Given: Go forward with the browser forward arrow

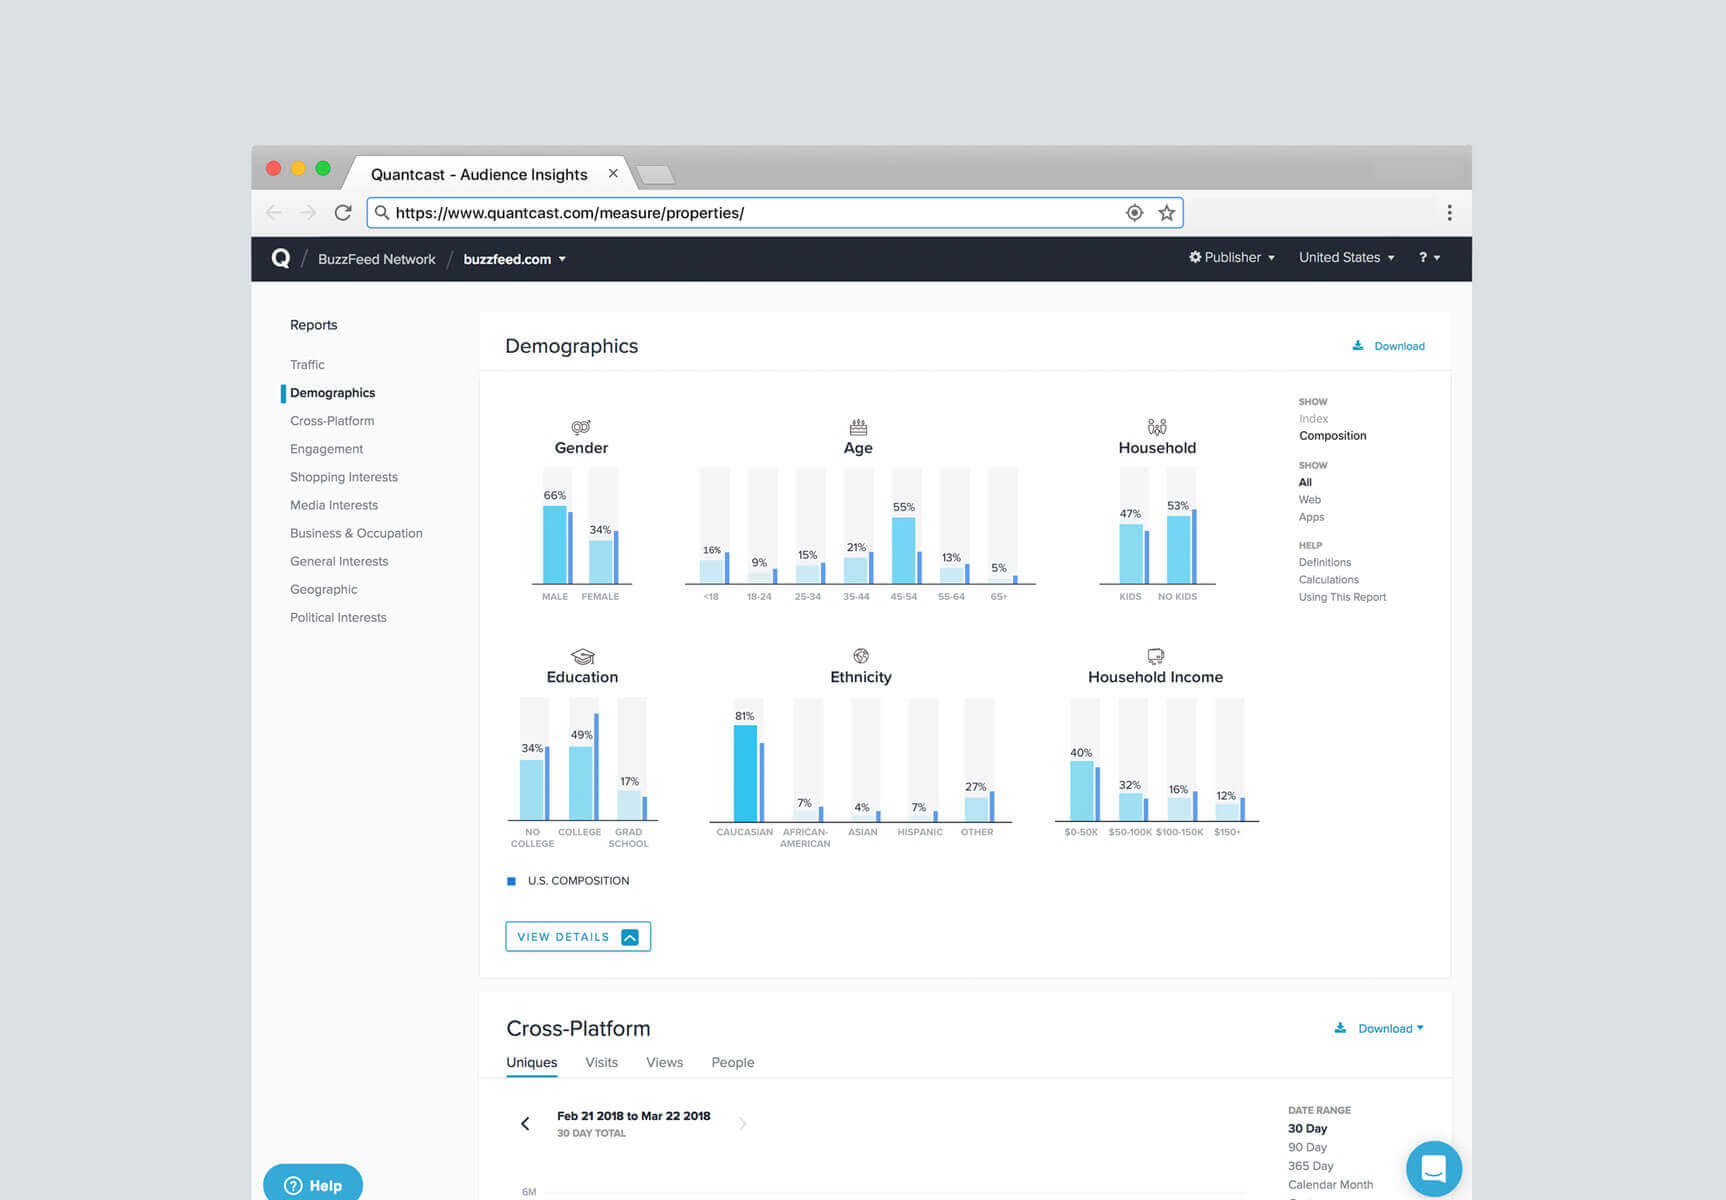Looking at the screenshot, I should [308, 212].
